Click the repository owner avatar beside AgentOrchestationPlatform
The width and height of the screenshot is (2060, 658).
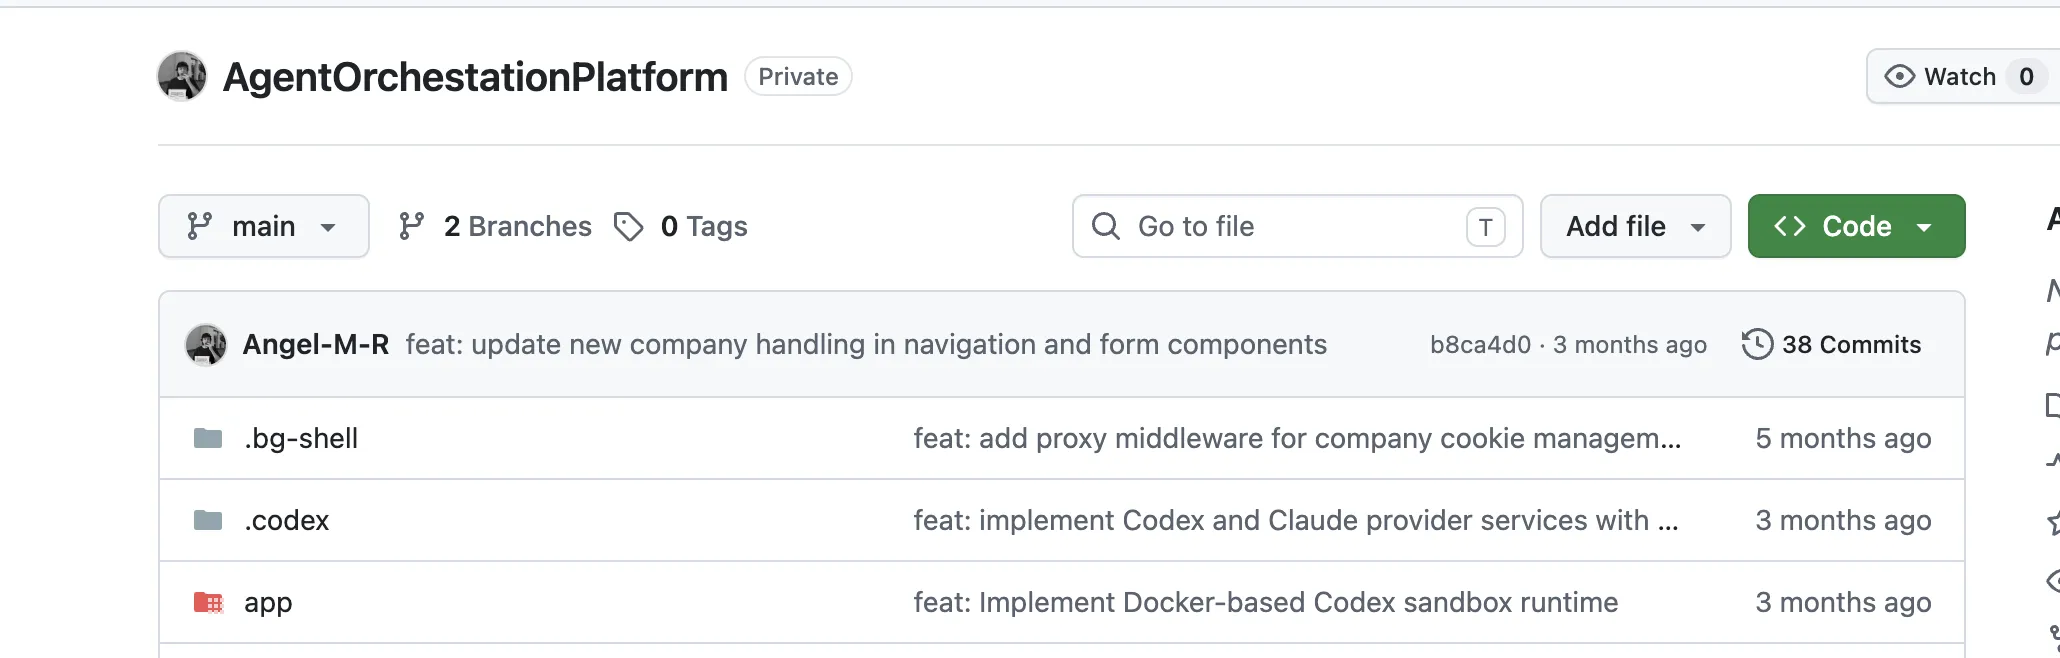click(182, 76)
